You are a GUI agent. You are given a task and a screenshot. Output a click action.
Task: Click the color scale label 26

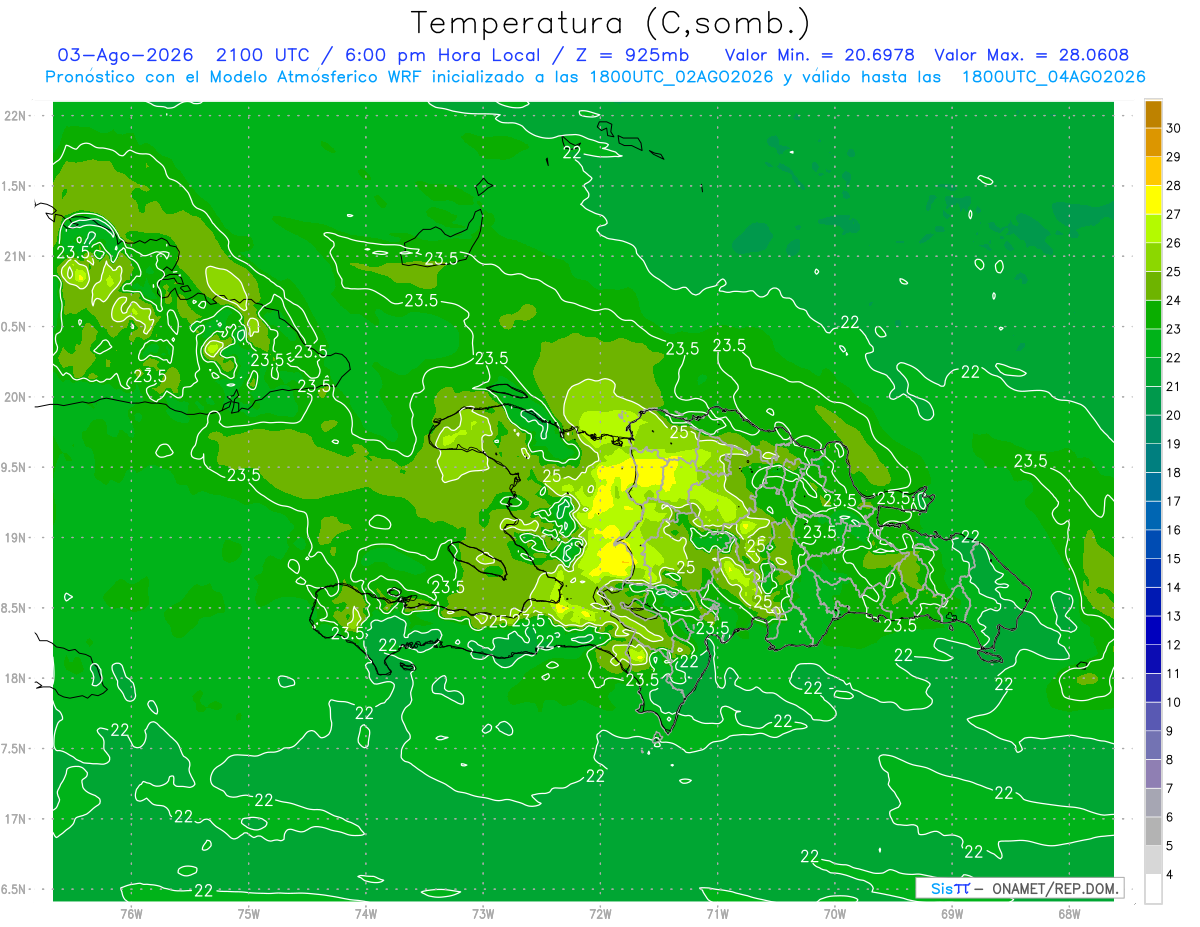[1174, 243]
